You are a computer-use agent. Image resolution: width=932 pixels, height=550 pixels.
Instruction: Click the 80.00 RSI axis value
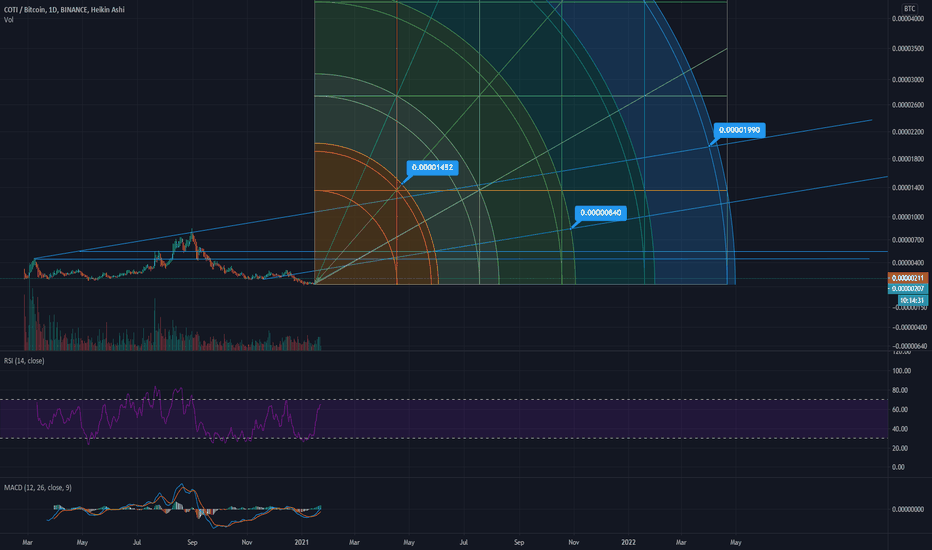click(900, 391)
